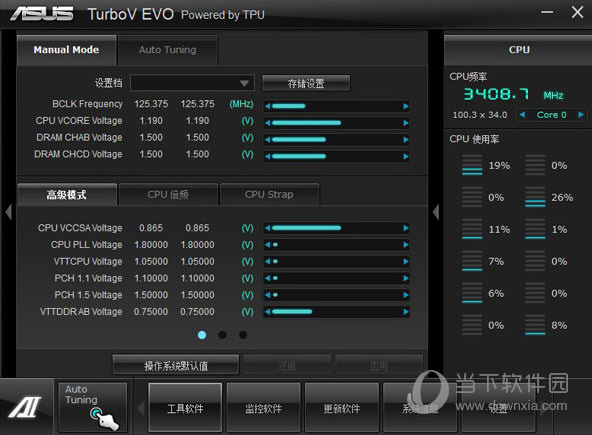Switch to previous CPU core

[x=522, y=114]
